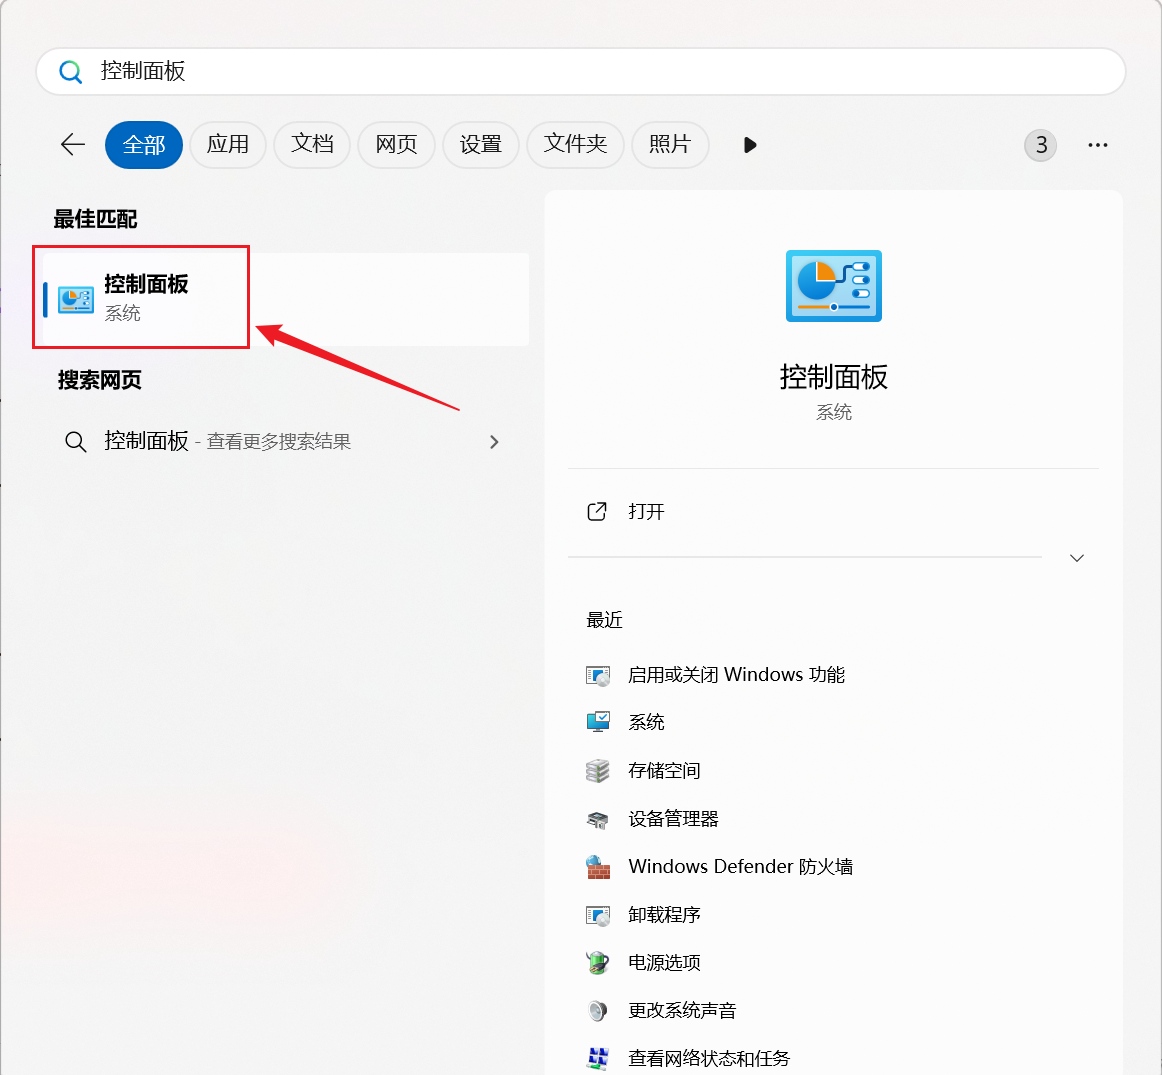Image resolution: width=1162 pixels, height=1075 pixels.
Task: Switch to the 应用 filter tab
Action: 228,144
